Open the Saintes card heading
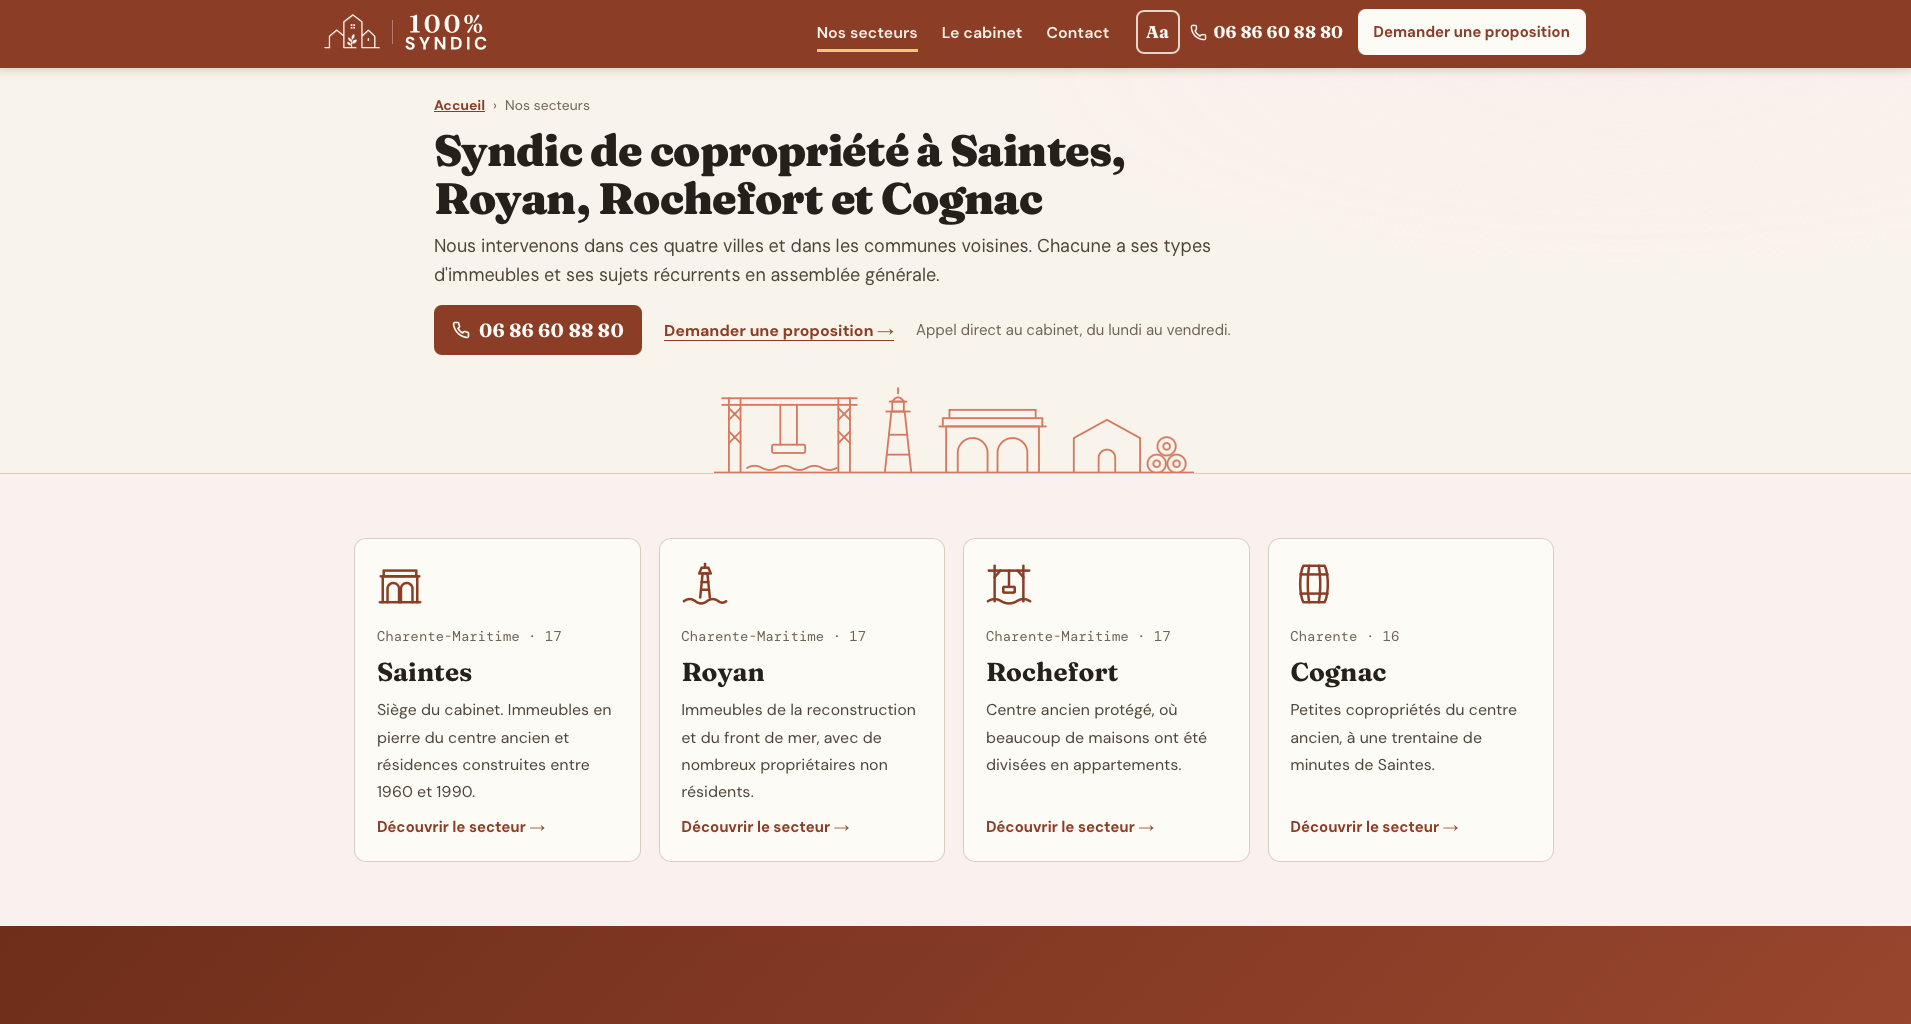Viewport: 1911px width, 1024px height. pyautogui.click(x=424, y=672)
